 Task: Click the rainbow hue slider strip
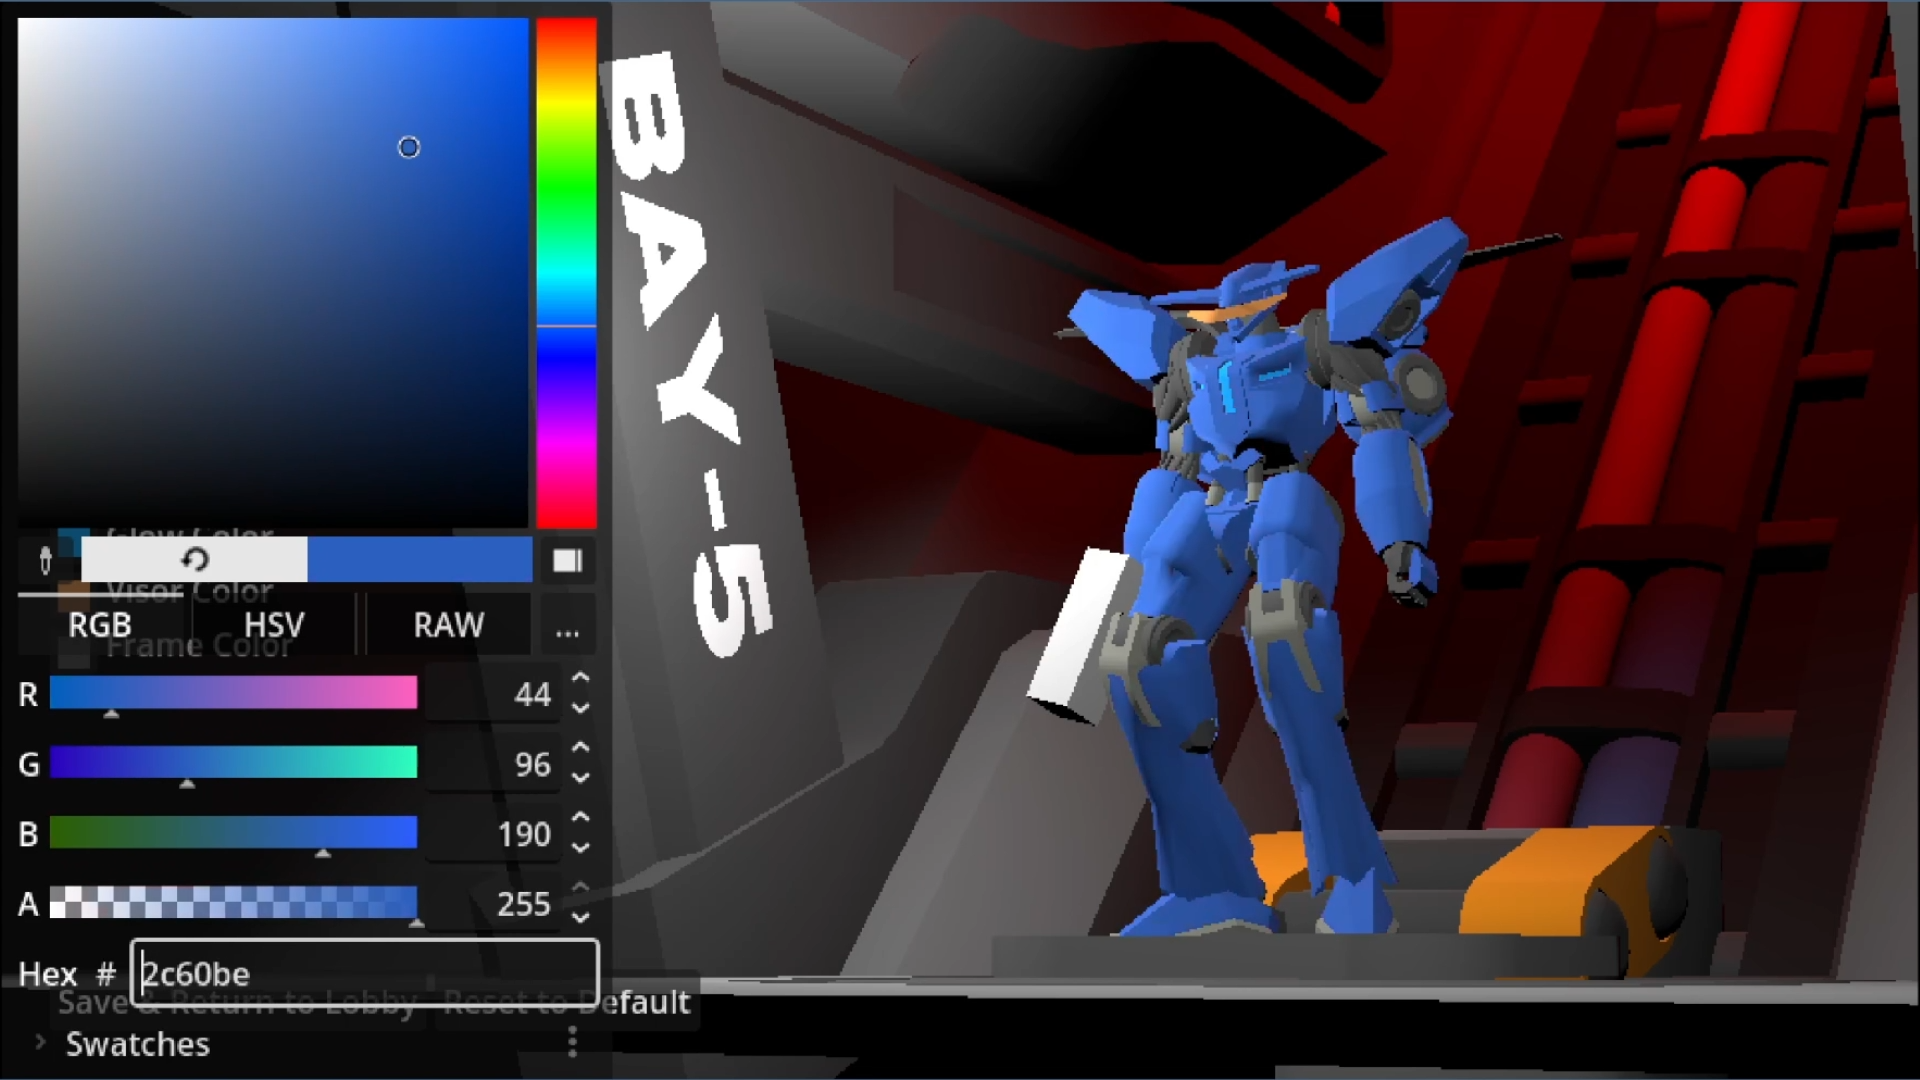[566, 272]
